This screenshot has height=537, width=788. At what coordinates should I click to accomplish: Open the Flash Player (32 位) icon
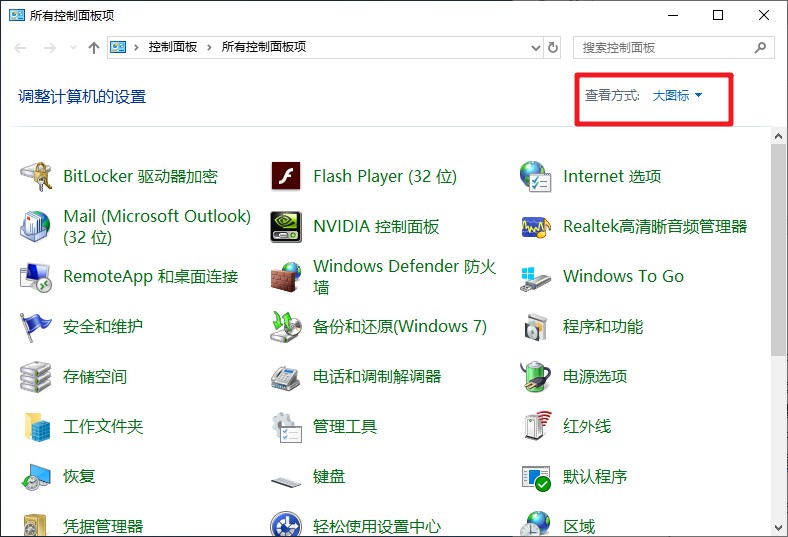(x=285, y=176)
